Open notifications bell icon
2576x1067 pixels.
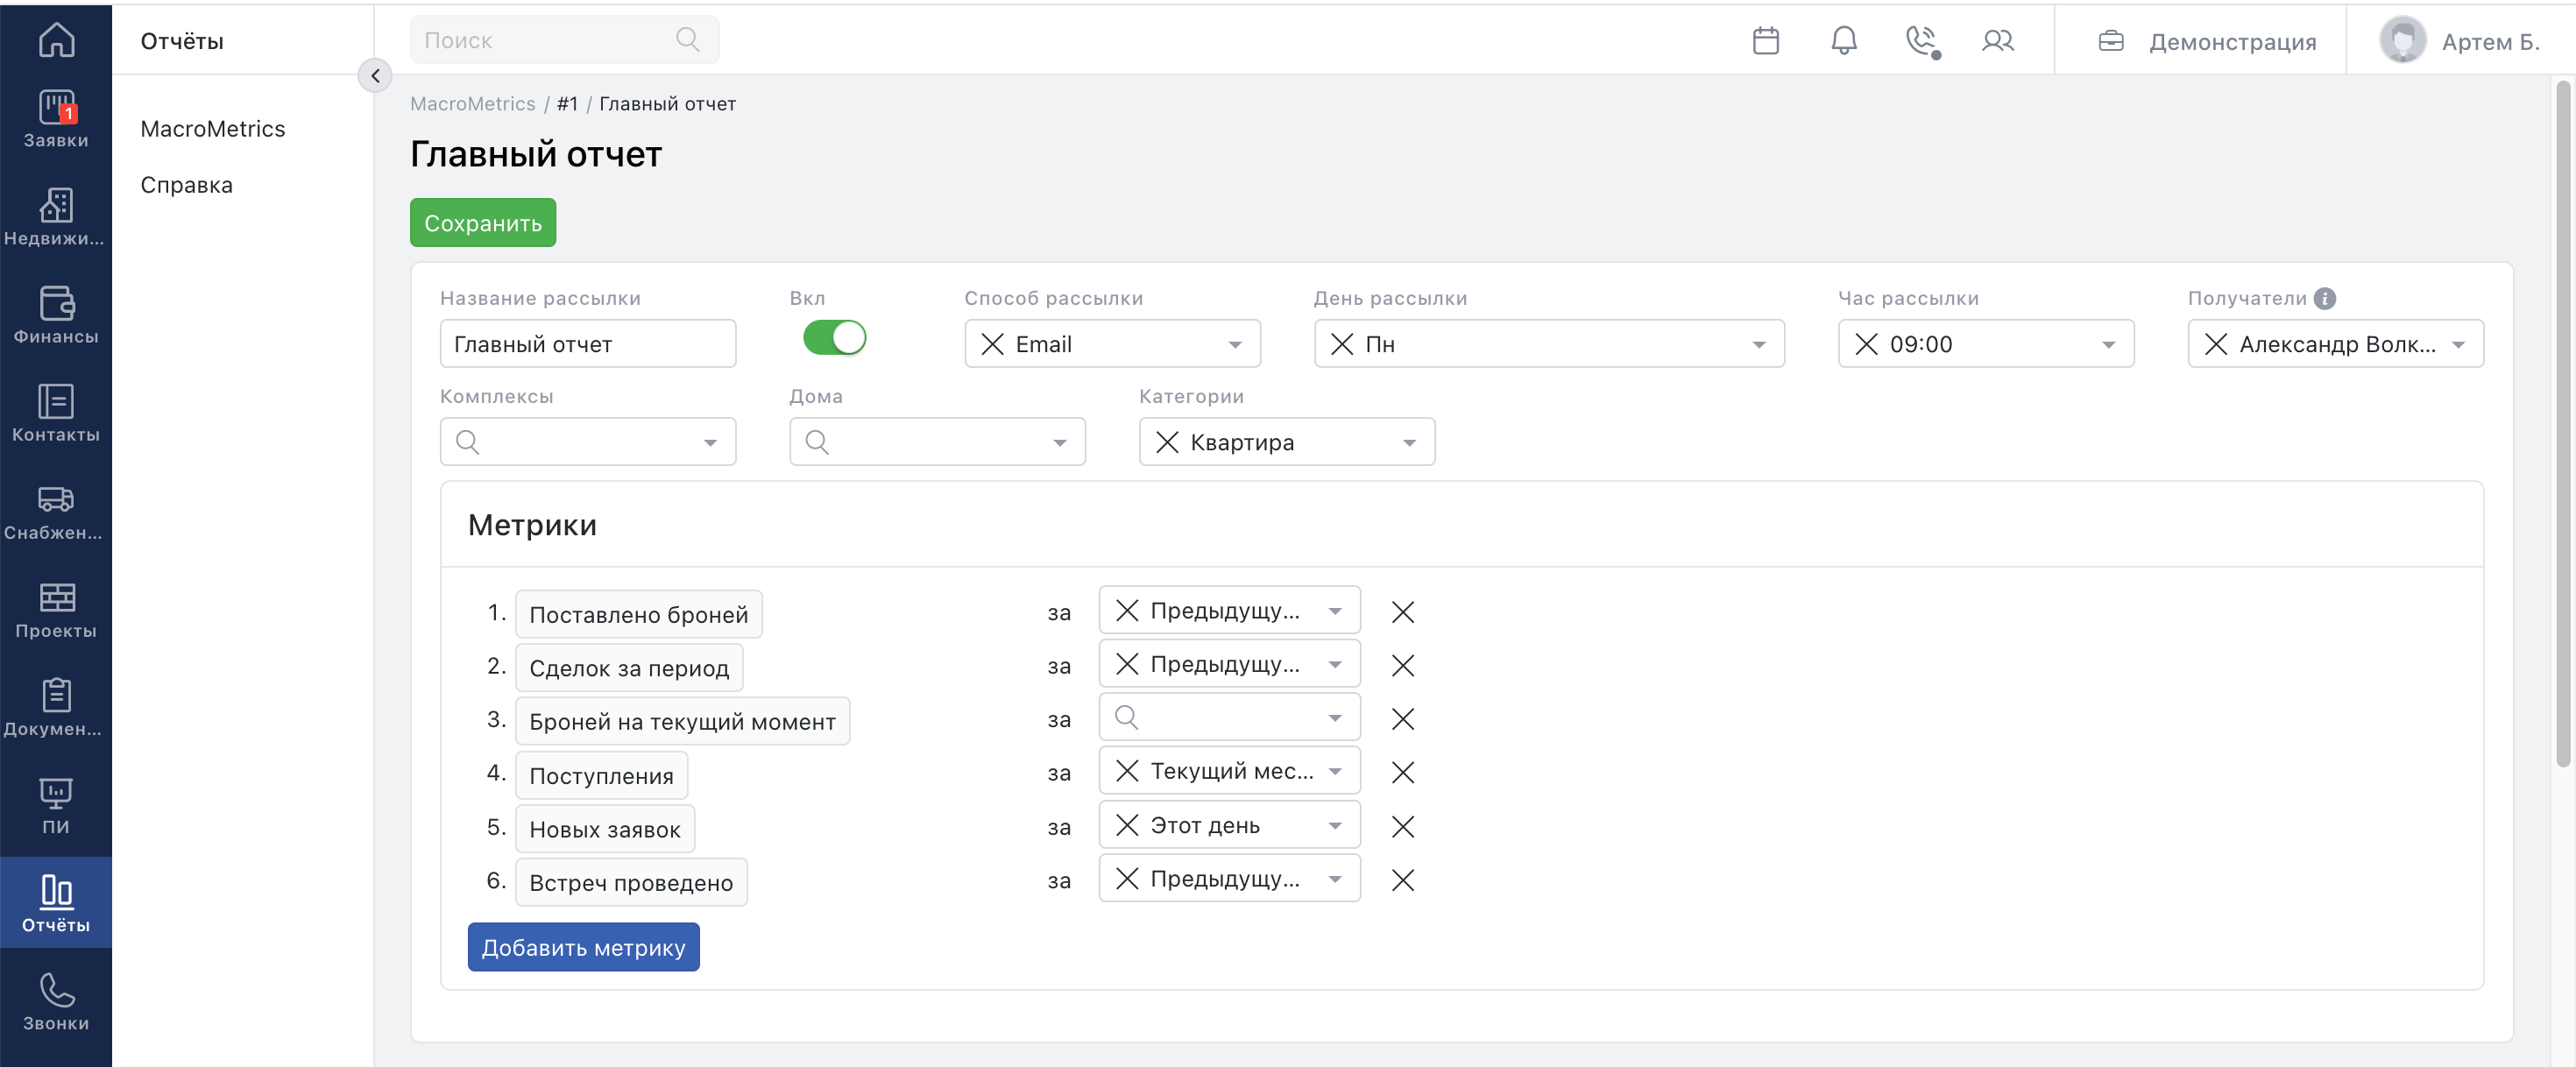point(1843,41)
